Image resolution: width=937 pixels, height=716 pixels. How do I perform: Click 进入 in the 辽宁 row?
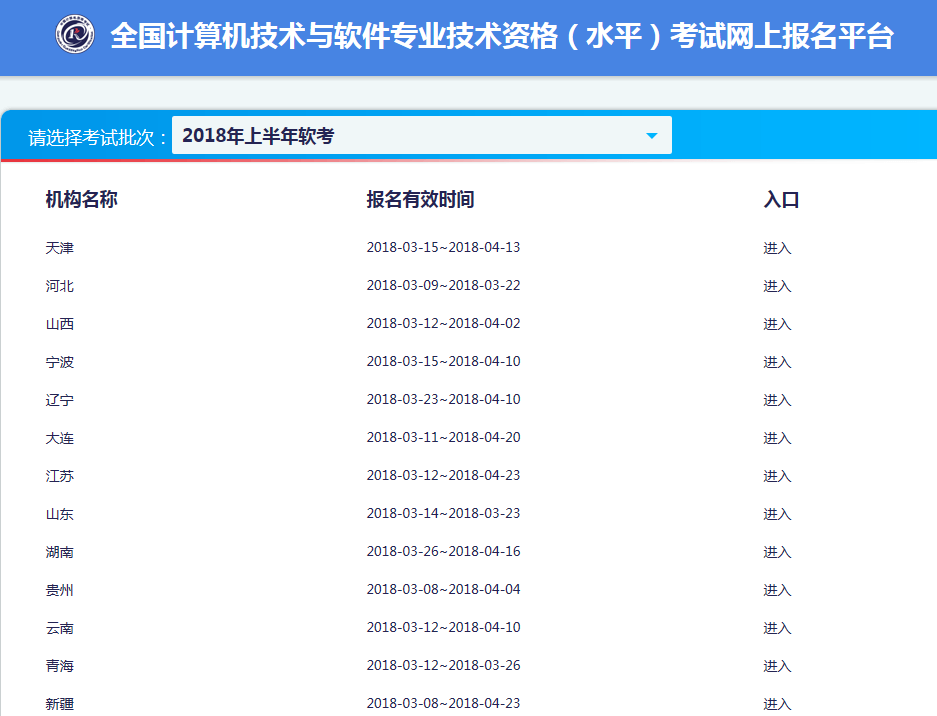[777, 400]
